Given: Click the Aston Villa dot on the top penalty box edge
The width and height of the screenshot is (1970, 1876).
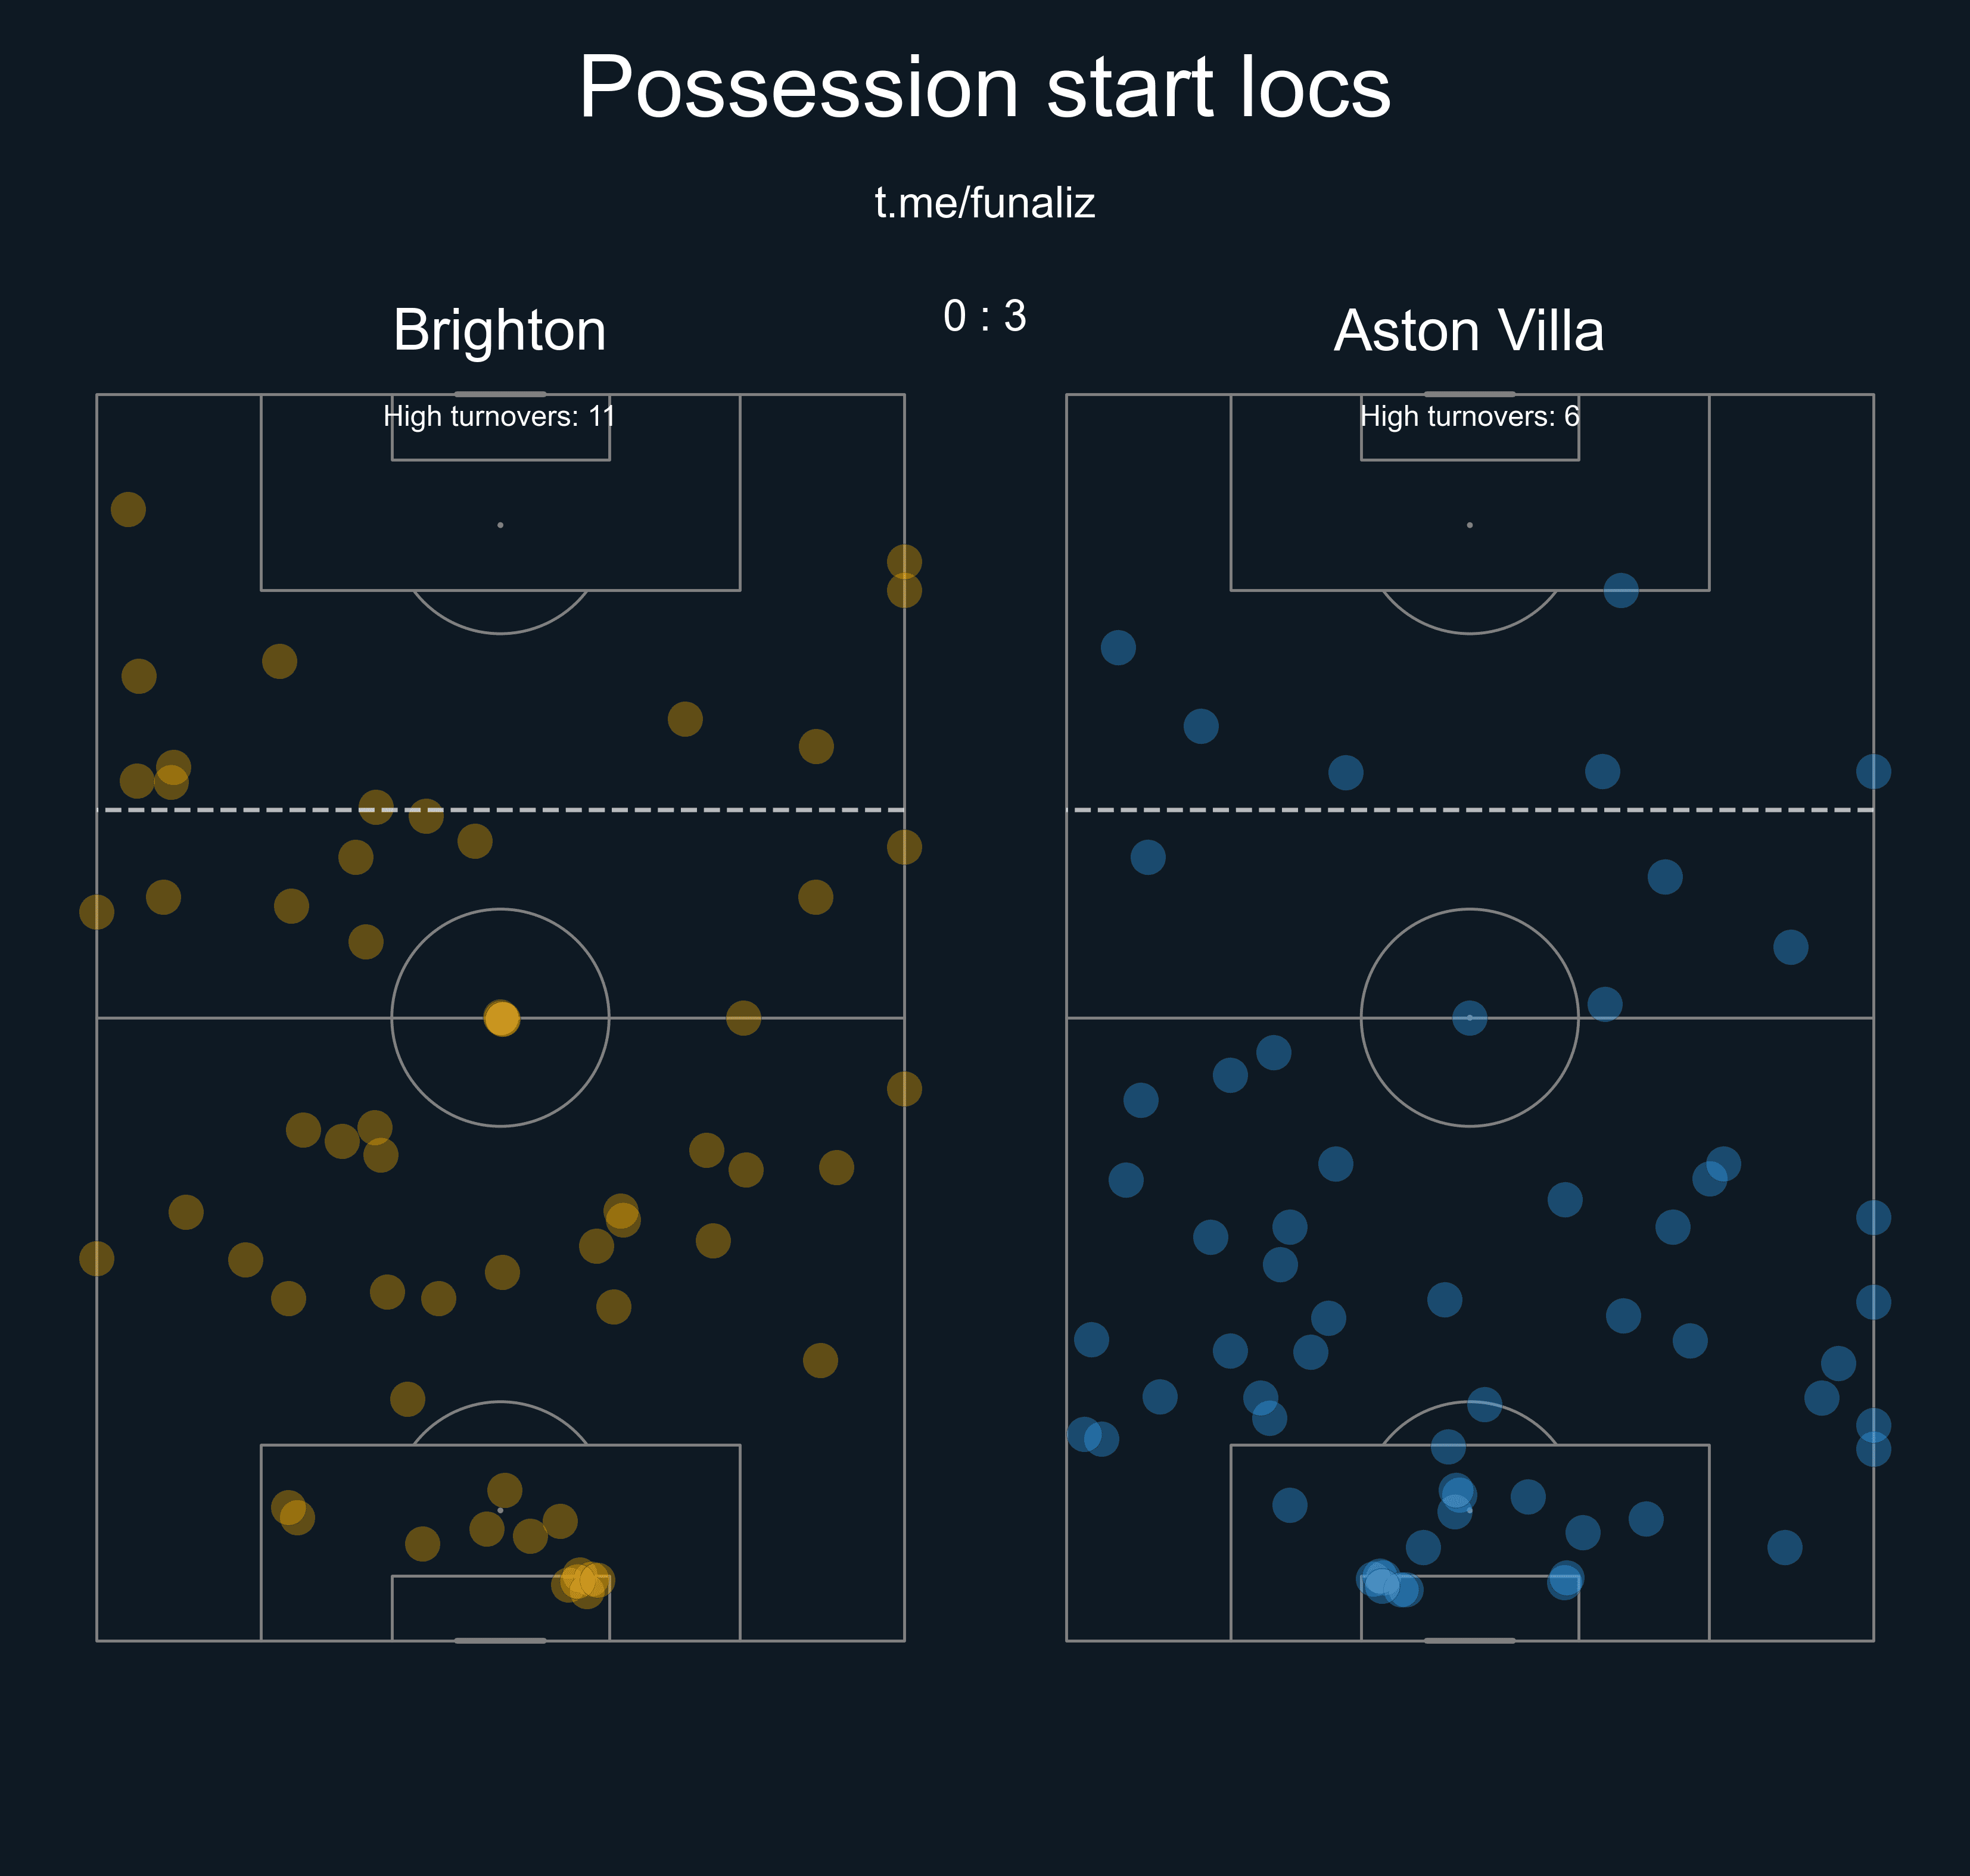Looking at the screenshot, I should tap(1620, 590).
